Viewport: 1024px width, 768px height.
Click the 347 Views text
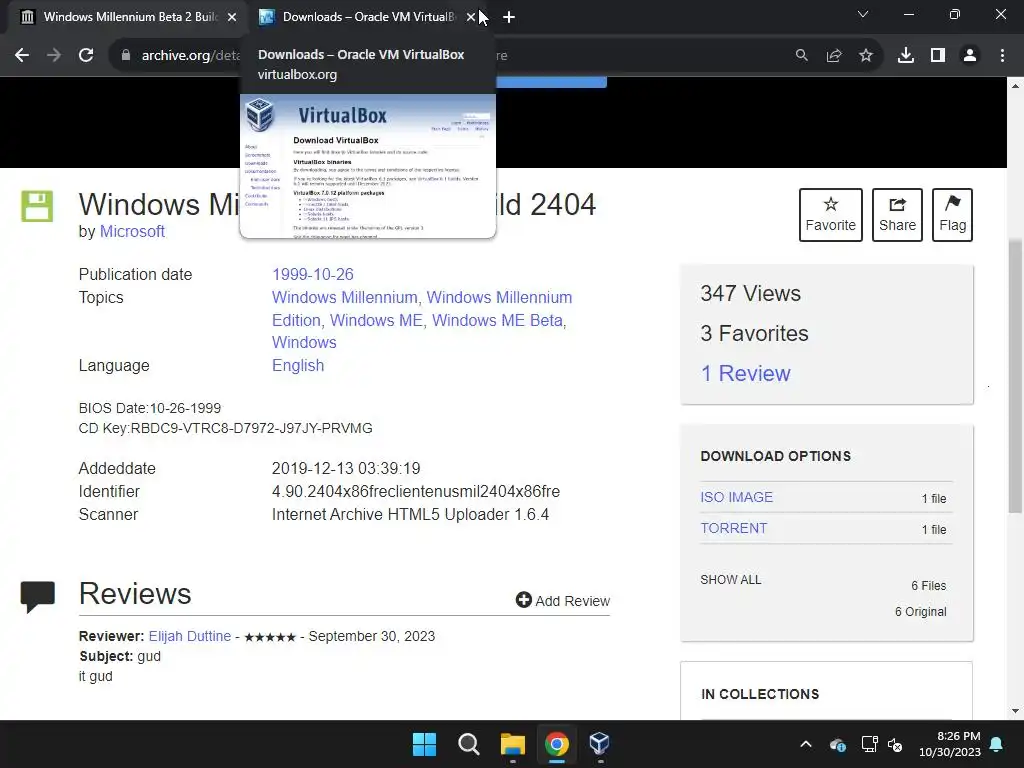750,294
